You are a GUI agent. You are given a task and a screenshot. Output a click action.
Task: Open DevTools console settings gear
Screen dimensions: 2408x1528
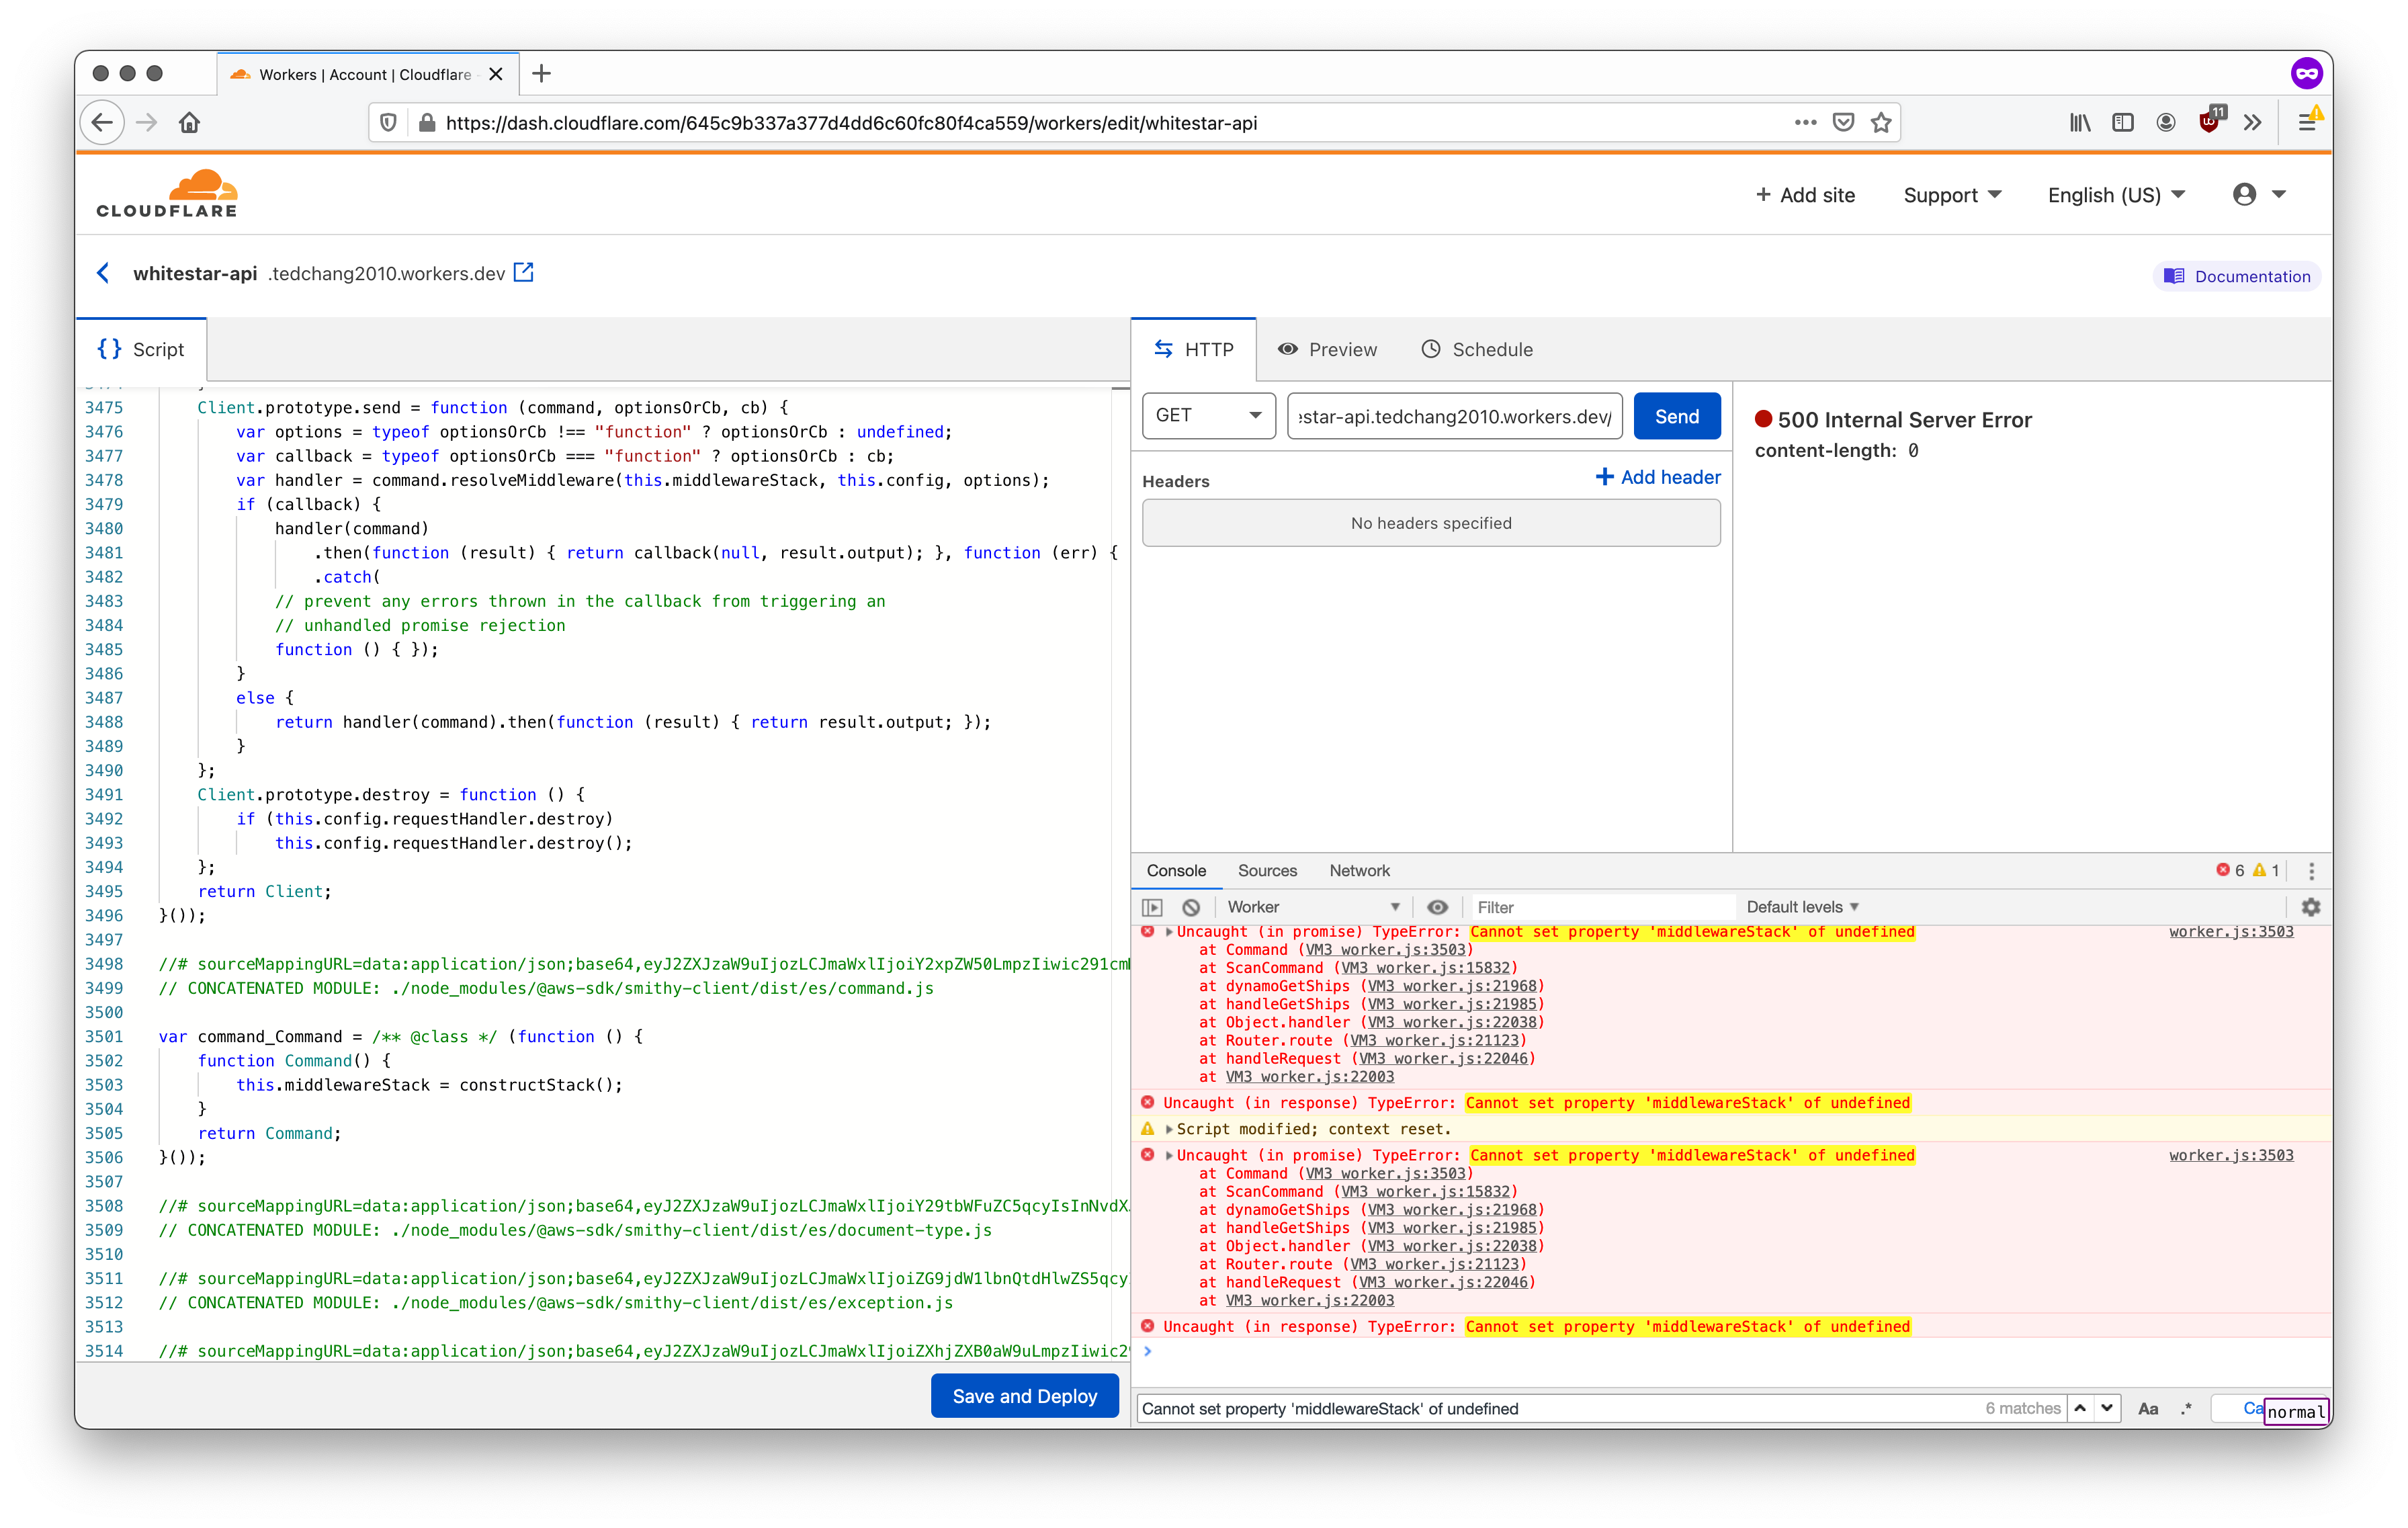click(2311, 907)
